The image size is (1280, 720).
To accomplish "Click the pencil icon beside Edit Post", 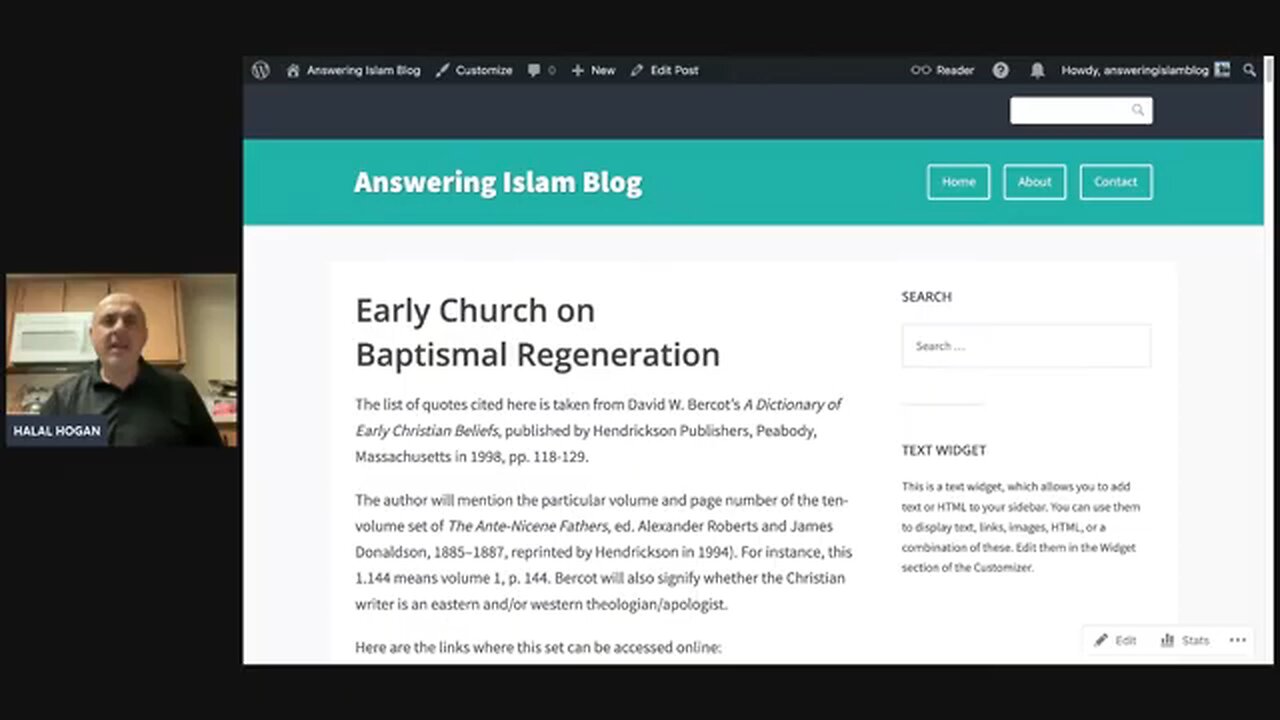I will (x=637, y=70).
